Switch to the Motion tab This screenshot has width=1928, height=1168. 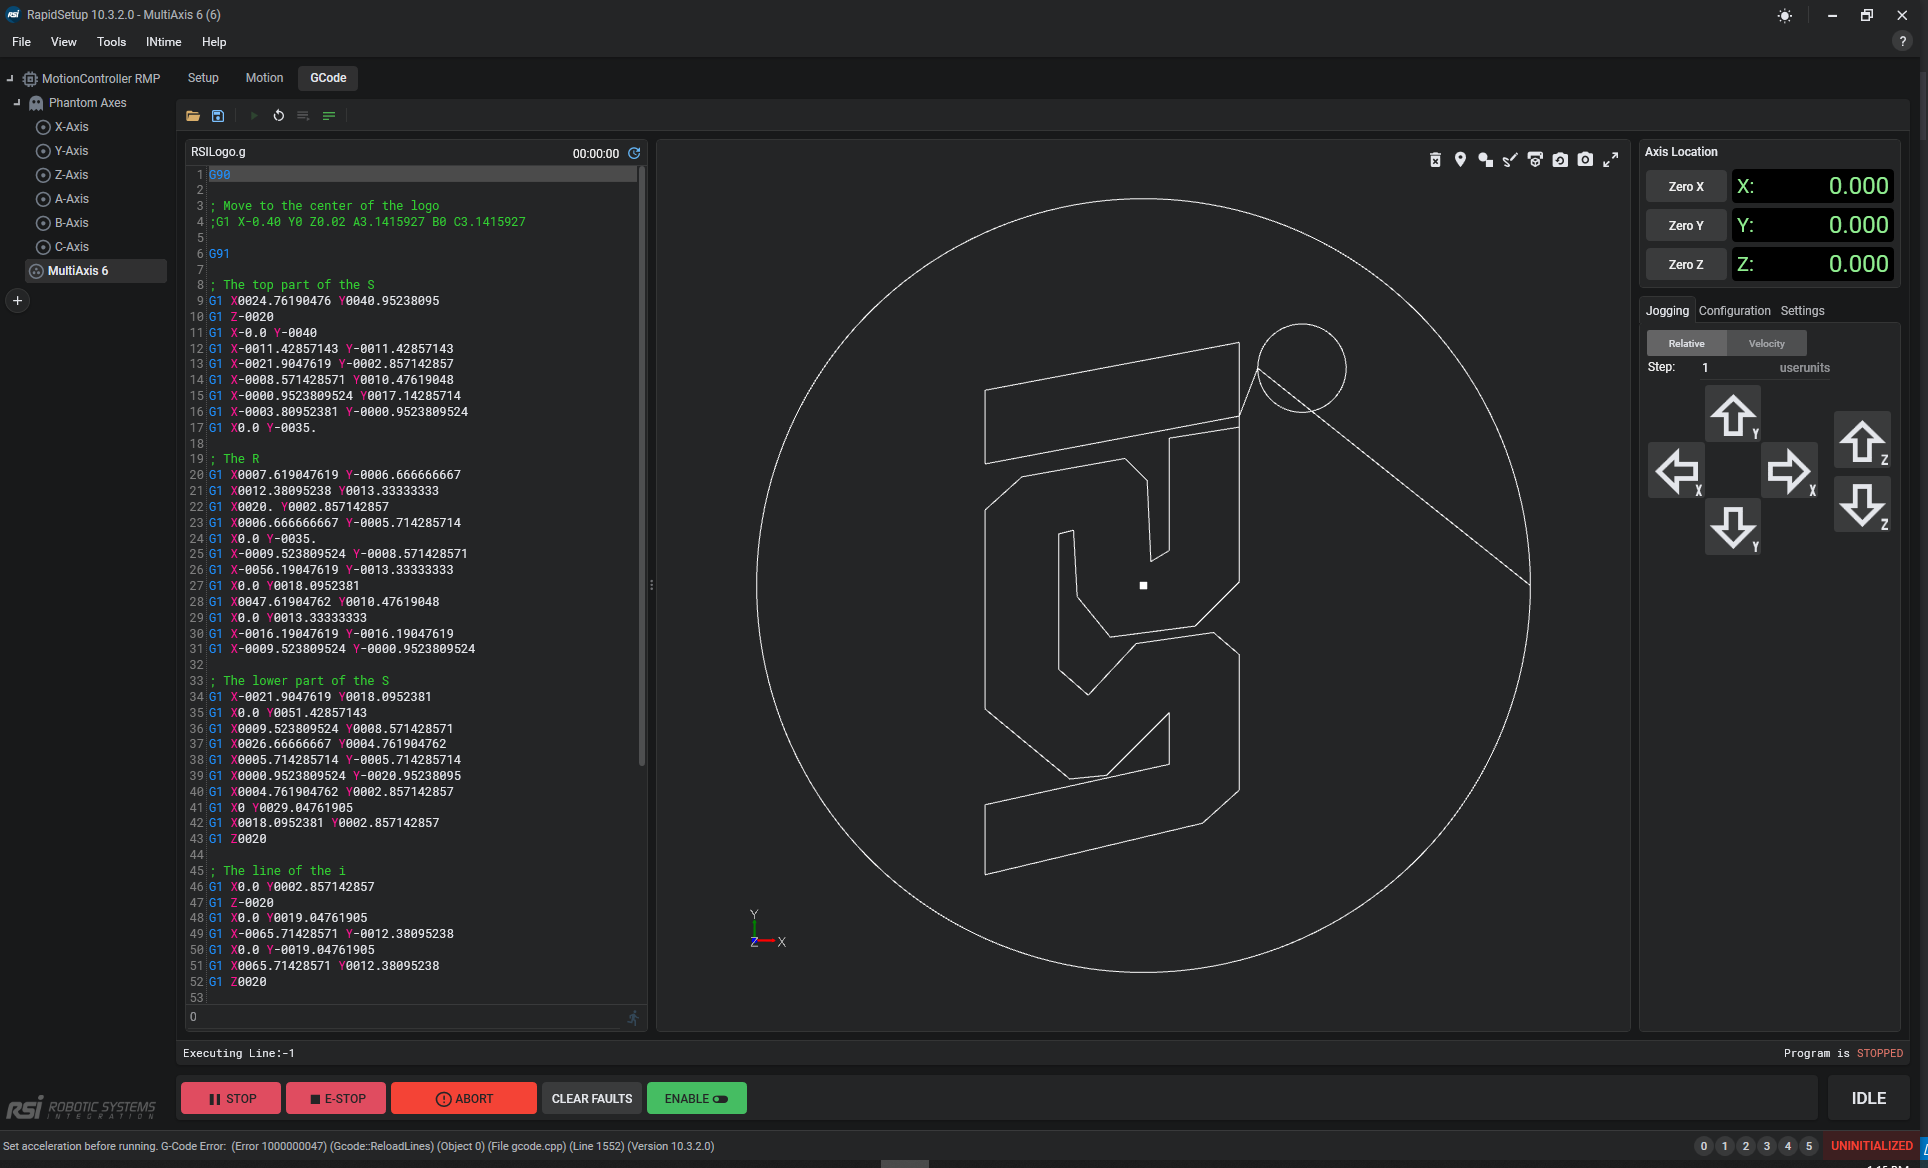[x=264, y=78]
